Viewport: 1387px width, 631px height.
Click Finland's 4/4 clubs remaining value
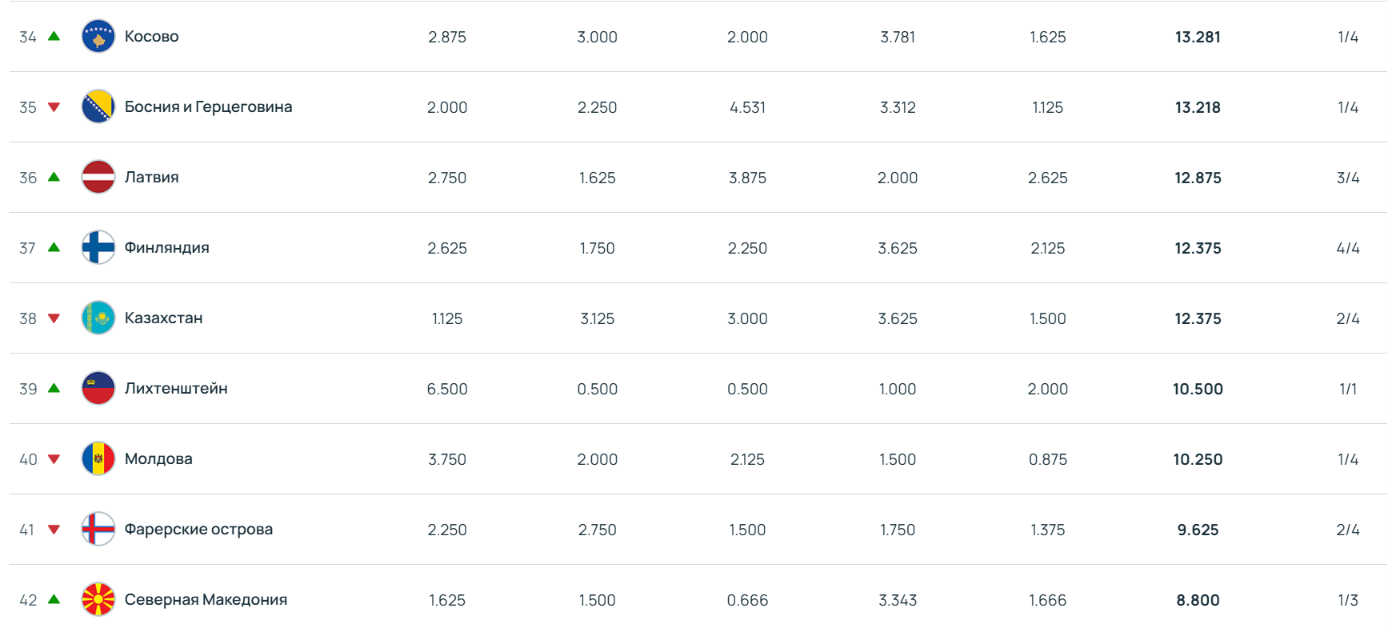(x=1348, y=248)
